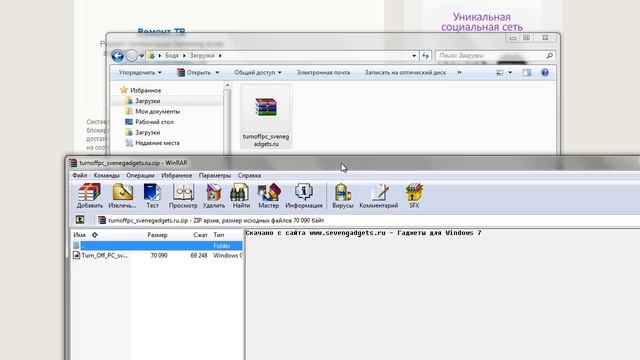
Task: Click the Извлечь (Extract) icon in WinRAR
Action: [x=122, y=196]
